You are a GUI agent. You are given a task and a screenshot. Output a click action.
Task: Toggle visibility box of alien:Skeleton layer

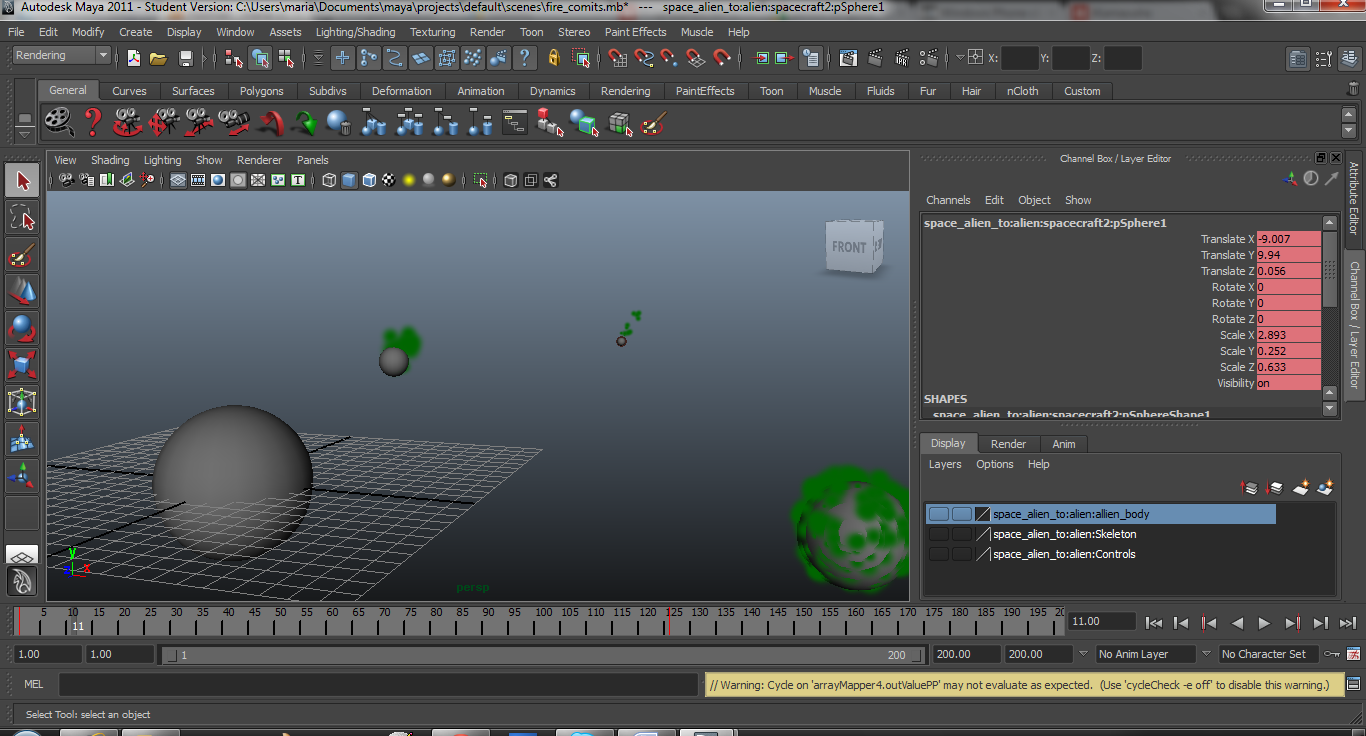pyautogui.click(x=938, y=534)
